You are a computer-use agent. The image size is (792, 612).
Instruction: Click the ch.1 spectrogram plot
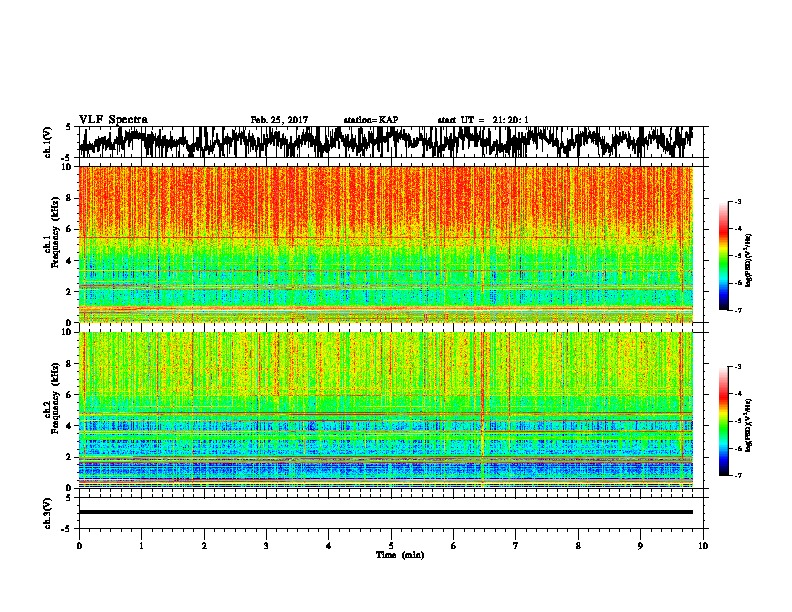385,244
